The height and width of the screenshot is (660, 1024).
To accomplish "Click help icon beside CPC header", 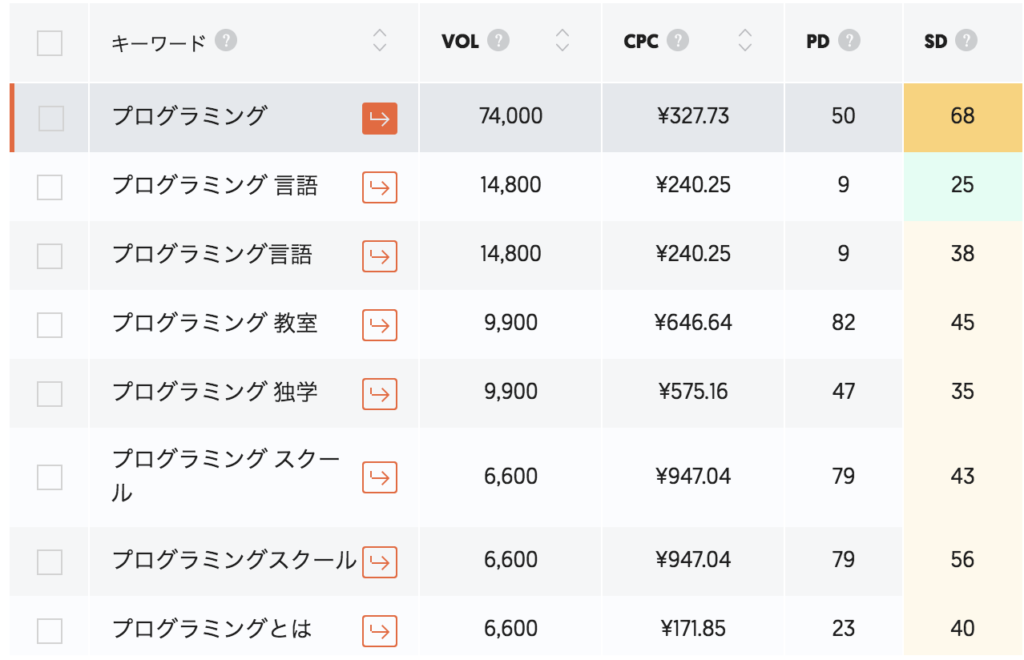I will click(679, 41).
